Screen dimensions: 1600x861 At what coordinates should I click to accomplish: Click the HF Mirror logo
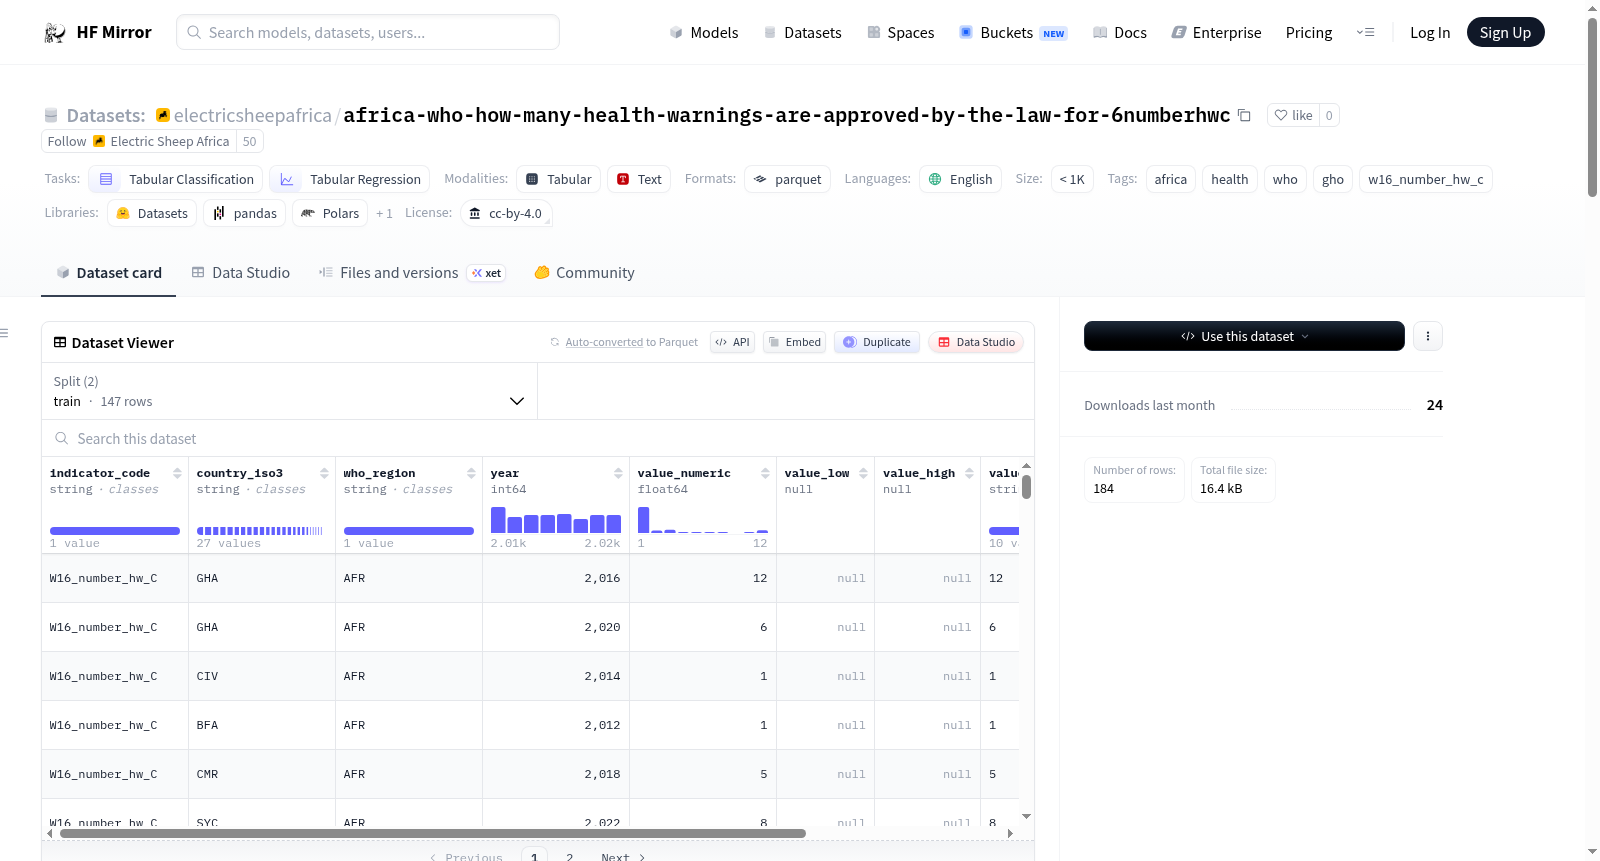click(98, 32)
